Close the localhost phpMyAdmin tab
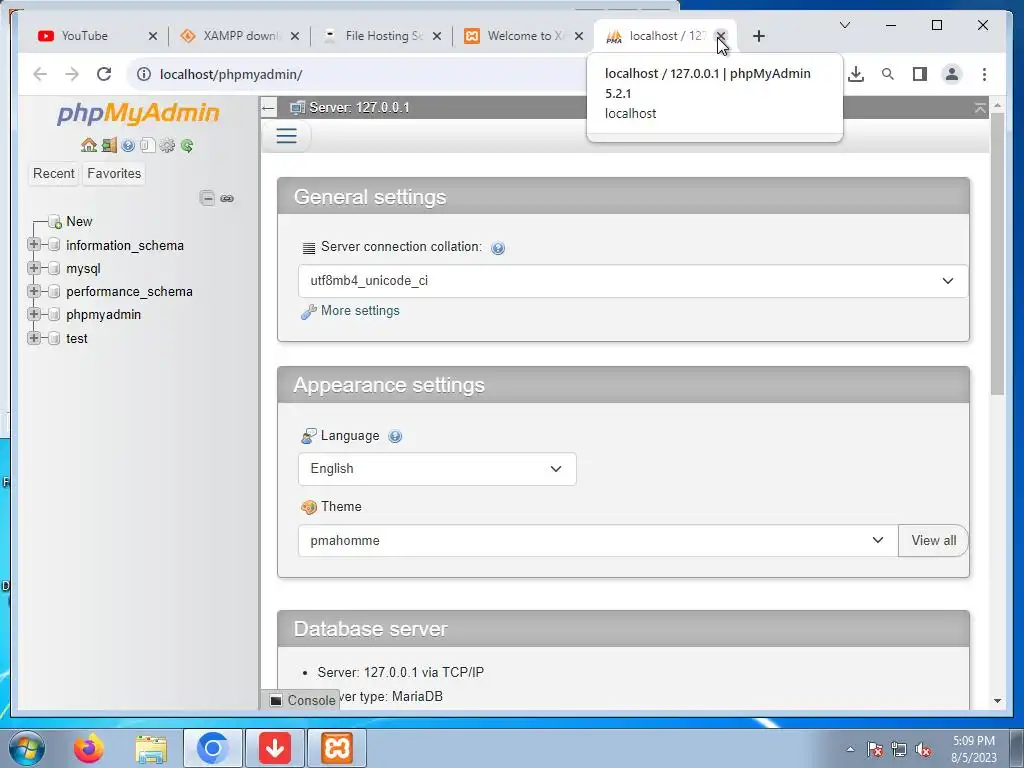The image size is (1024, 768). 720,35
